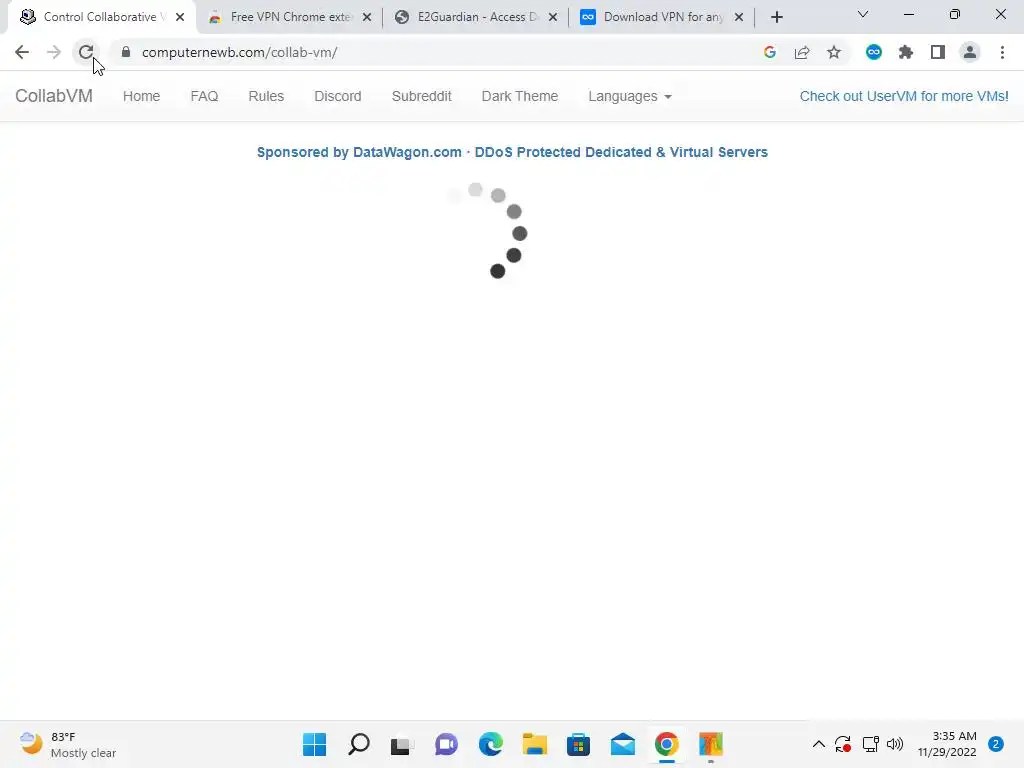
Task: Click the CollabVM brand logo
Action: 54,96
